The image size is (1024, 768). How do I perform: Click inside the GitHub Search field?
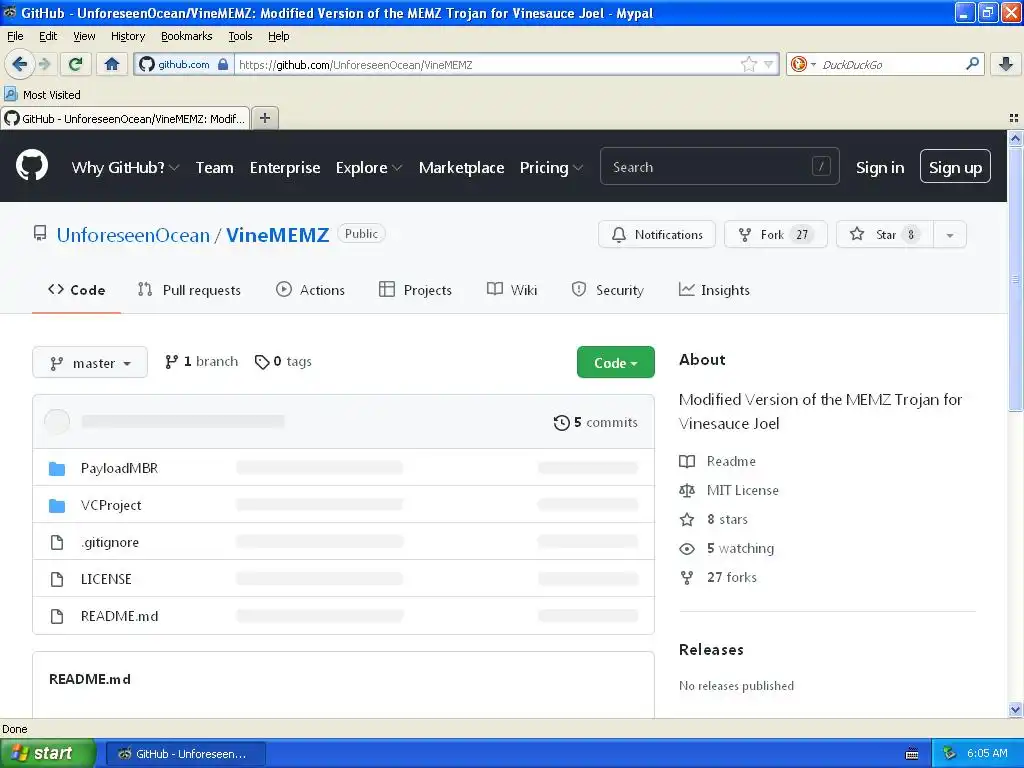point(720,167)
